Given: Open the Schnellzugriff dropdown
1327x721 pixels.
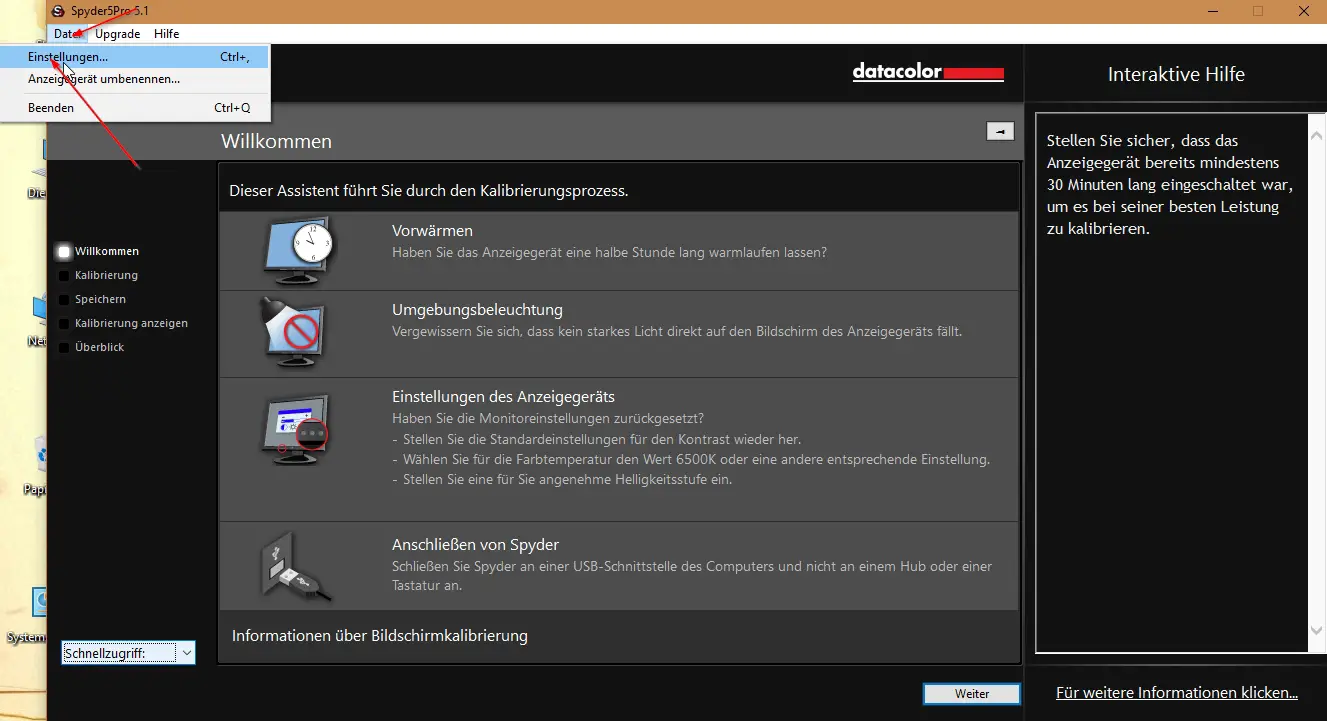Looking at the screenshot, I should click(128, 653).
